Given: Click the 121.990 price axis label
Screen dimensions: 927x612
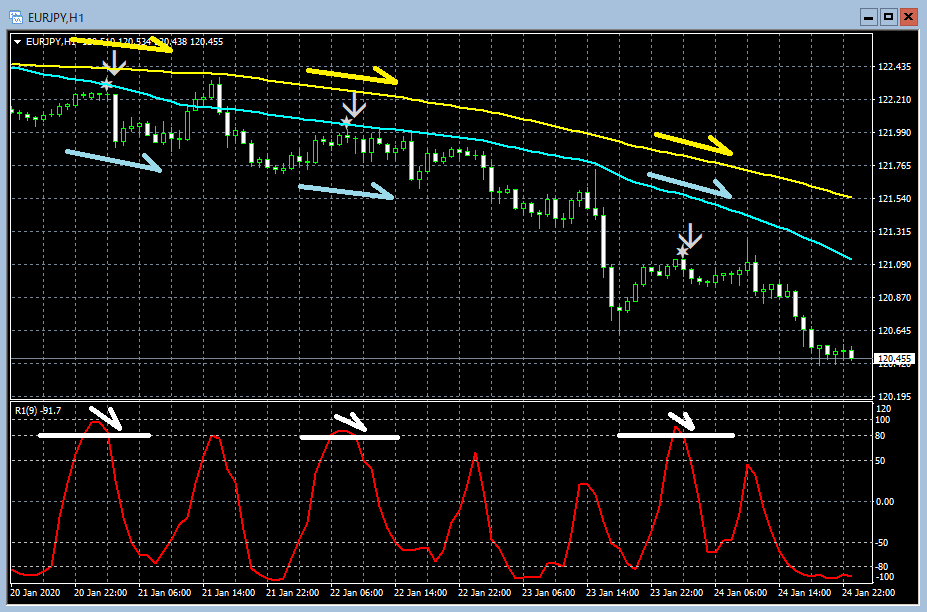Looking at the screenshot, I should click(x=894, y=132).
